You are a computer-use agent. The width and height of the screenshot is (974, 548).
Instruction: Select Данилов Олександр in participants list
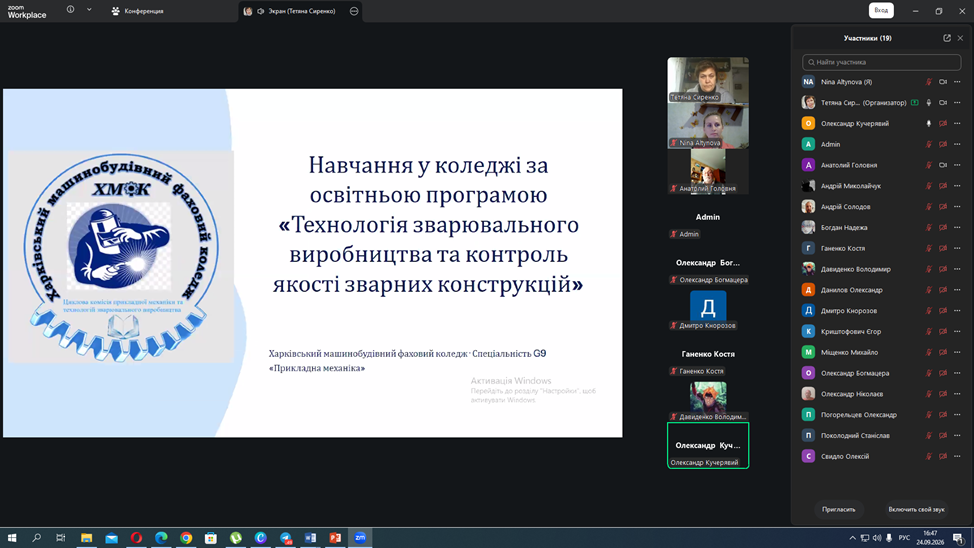point(881,290)
